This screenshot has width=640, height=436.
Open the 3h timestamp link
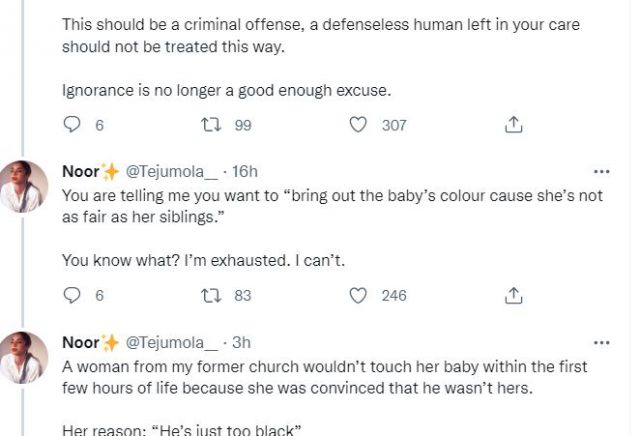click(241, 343)
